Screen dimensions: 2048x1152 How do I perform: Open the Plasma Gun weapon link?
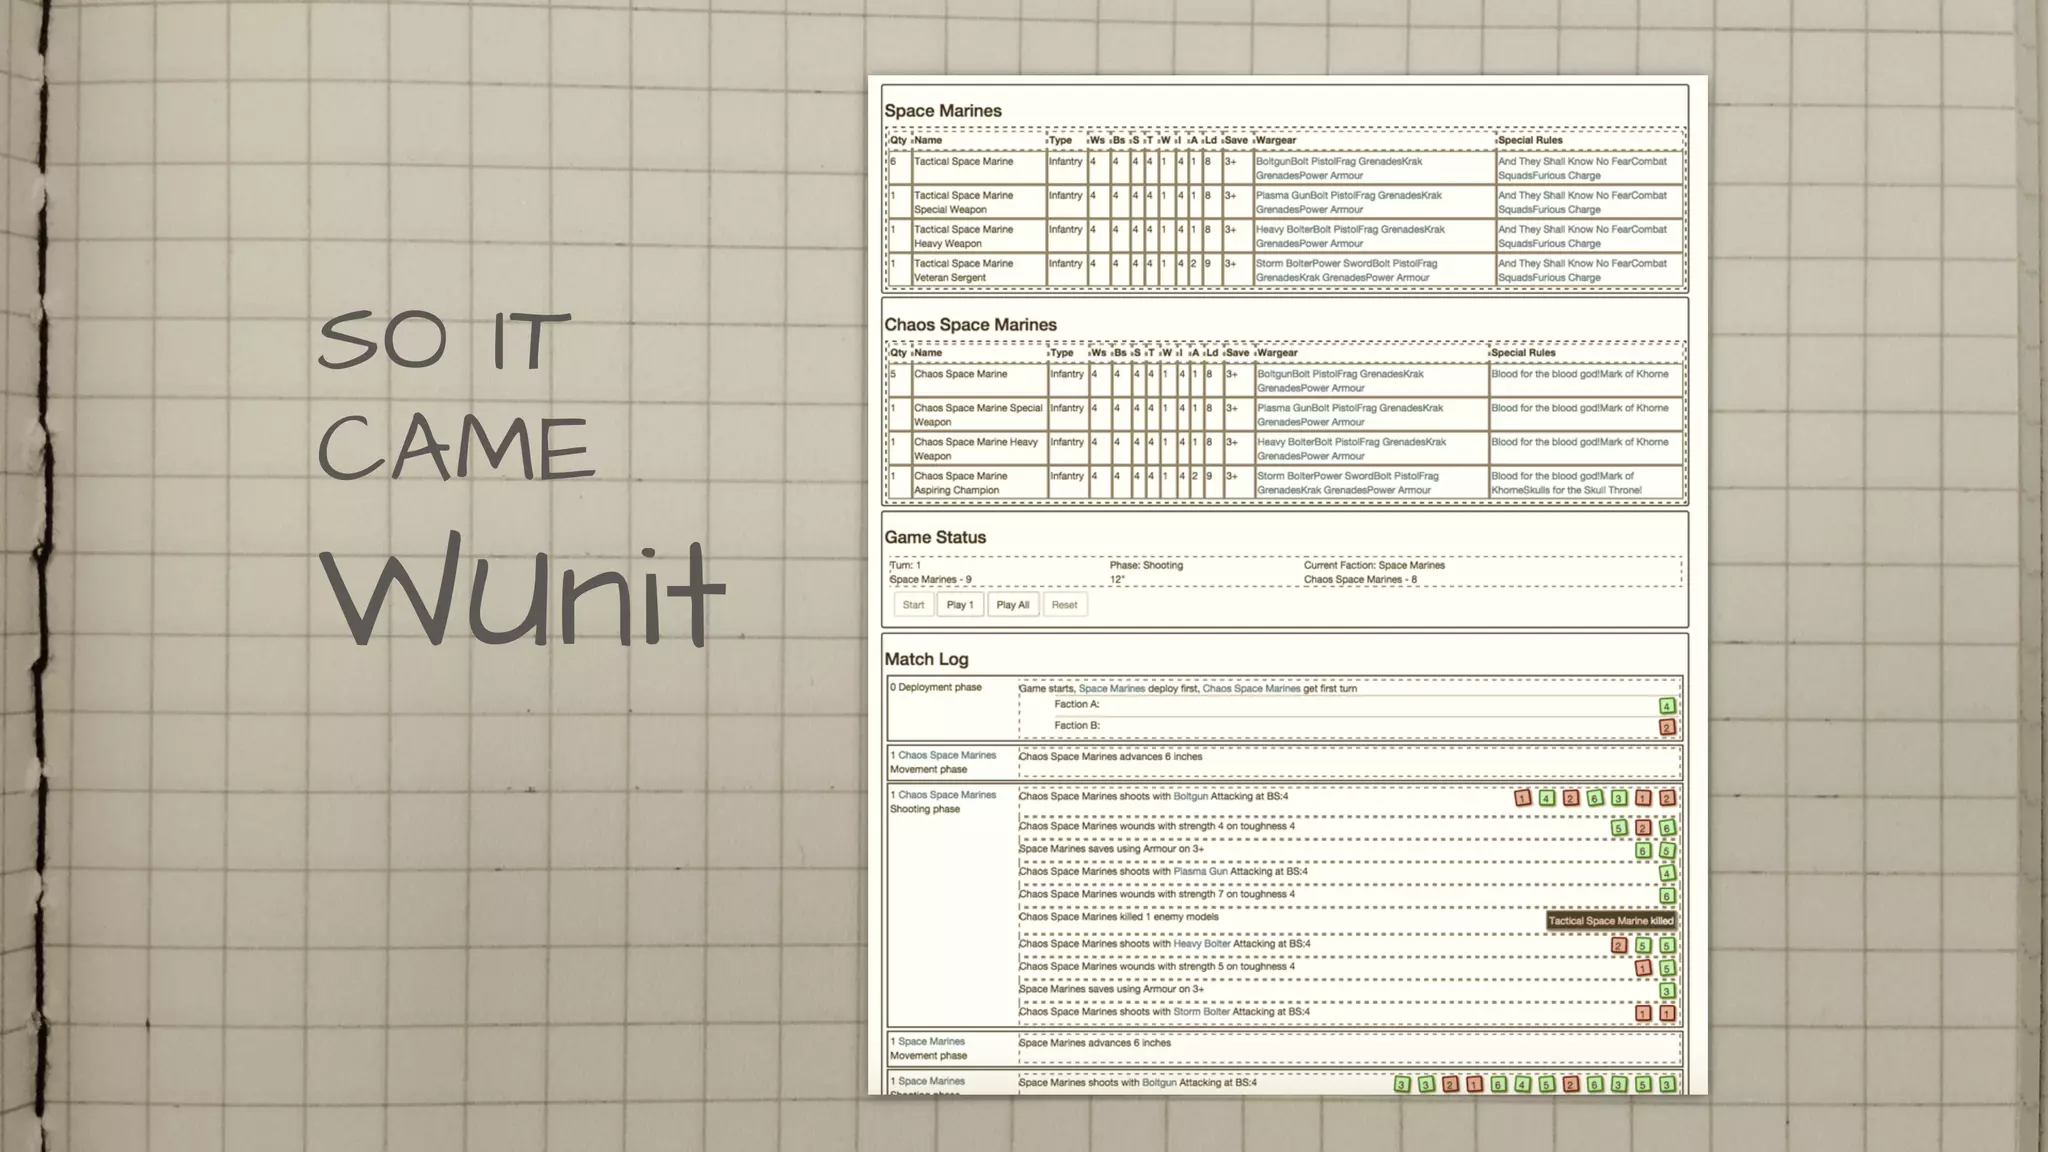[1199, 871]
